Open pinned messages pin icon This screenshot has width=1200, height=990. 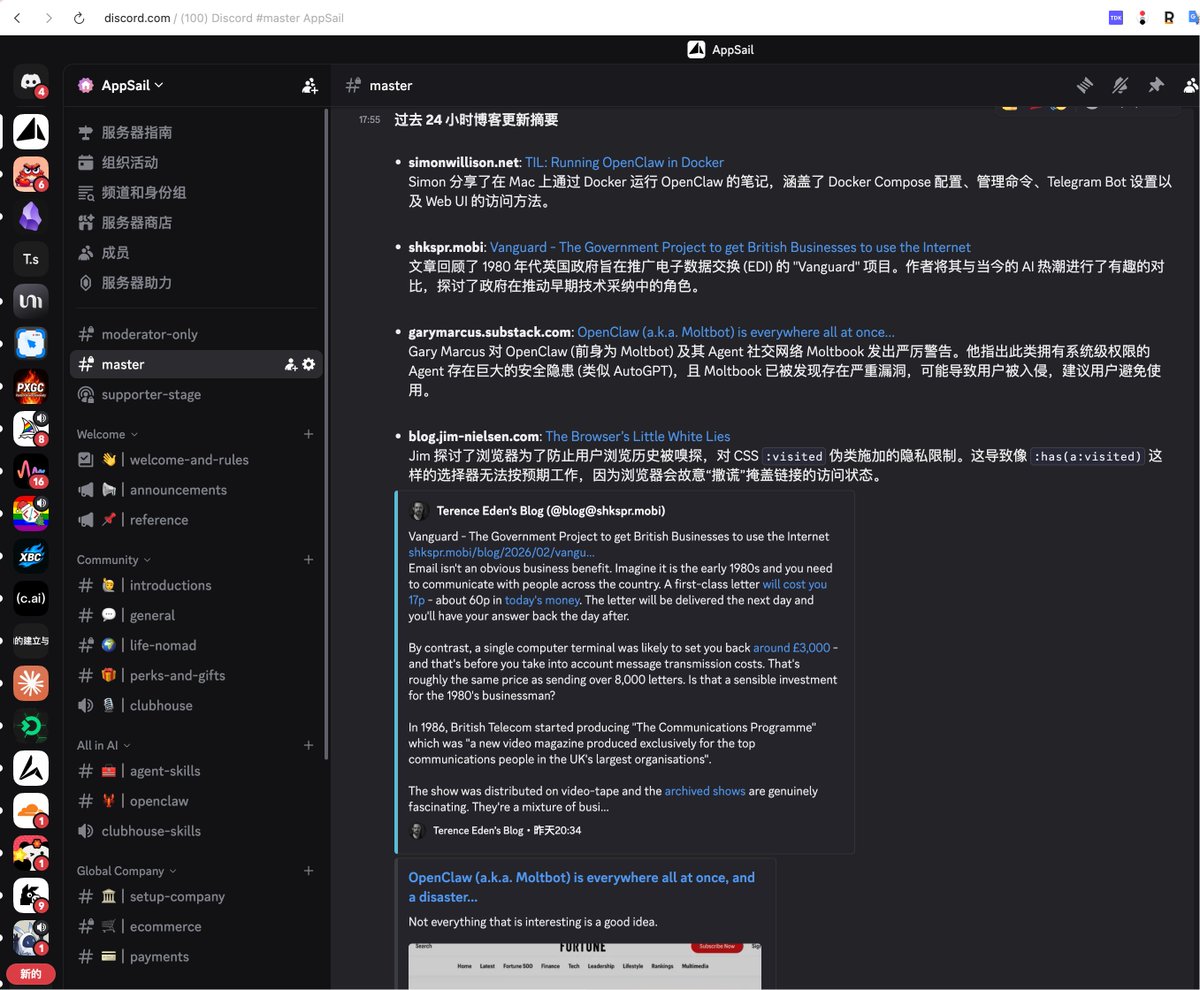[x=1156, y=86]
